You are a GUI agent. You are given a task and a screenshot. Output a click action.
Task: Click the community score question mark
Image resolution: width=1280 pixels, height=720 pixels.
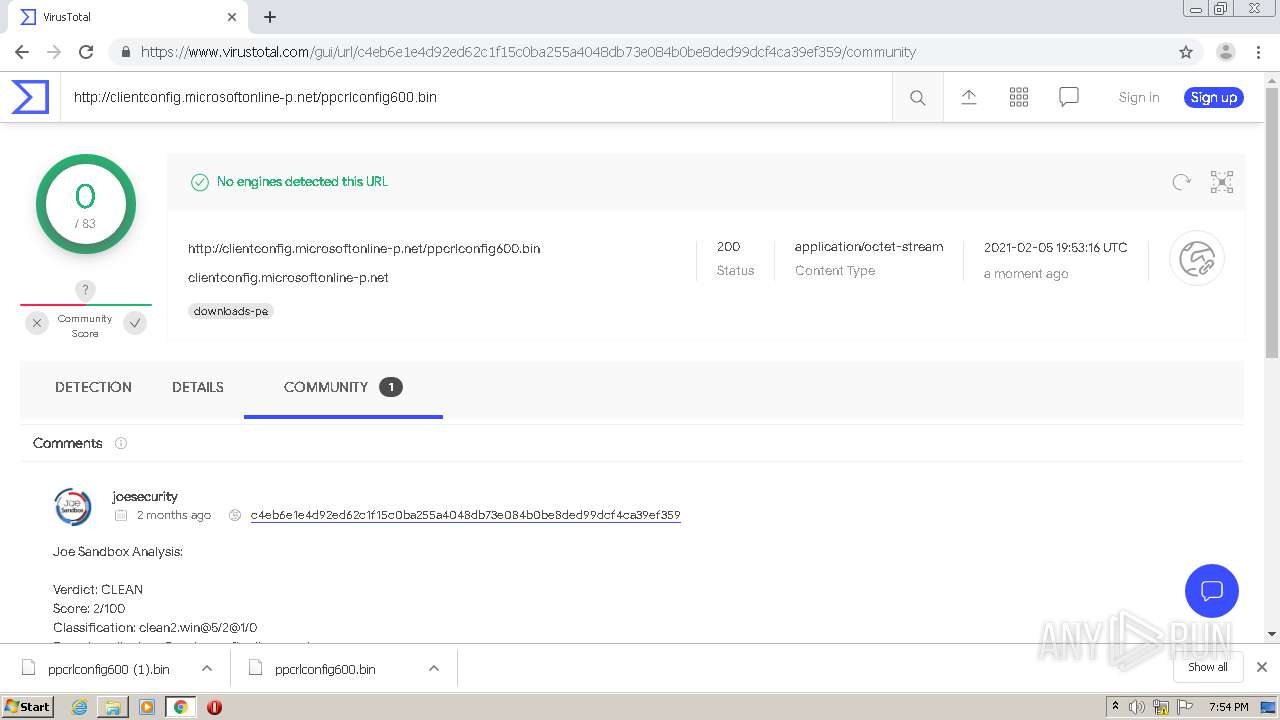coord(85,290)
